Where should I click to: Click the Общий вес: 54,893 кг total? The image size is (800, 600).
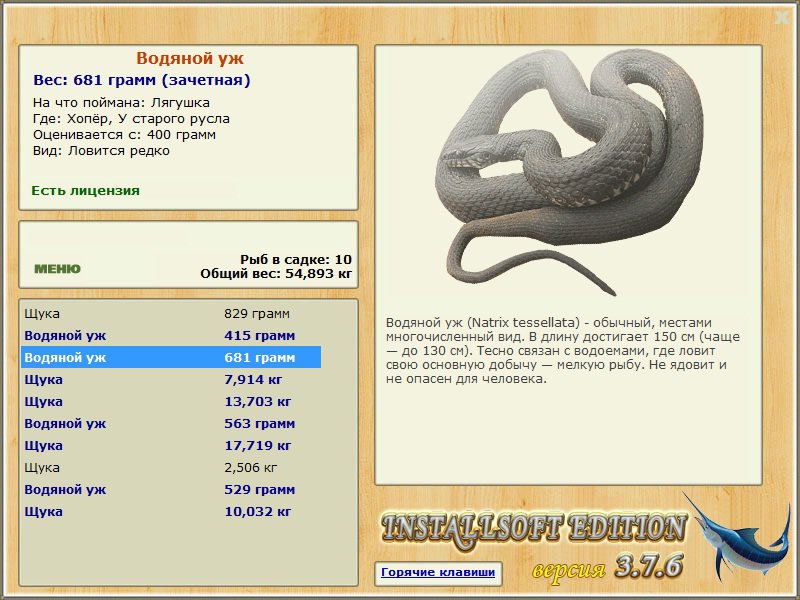click(276, 274)
